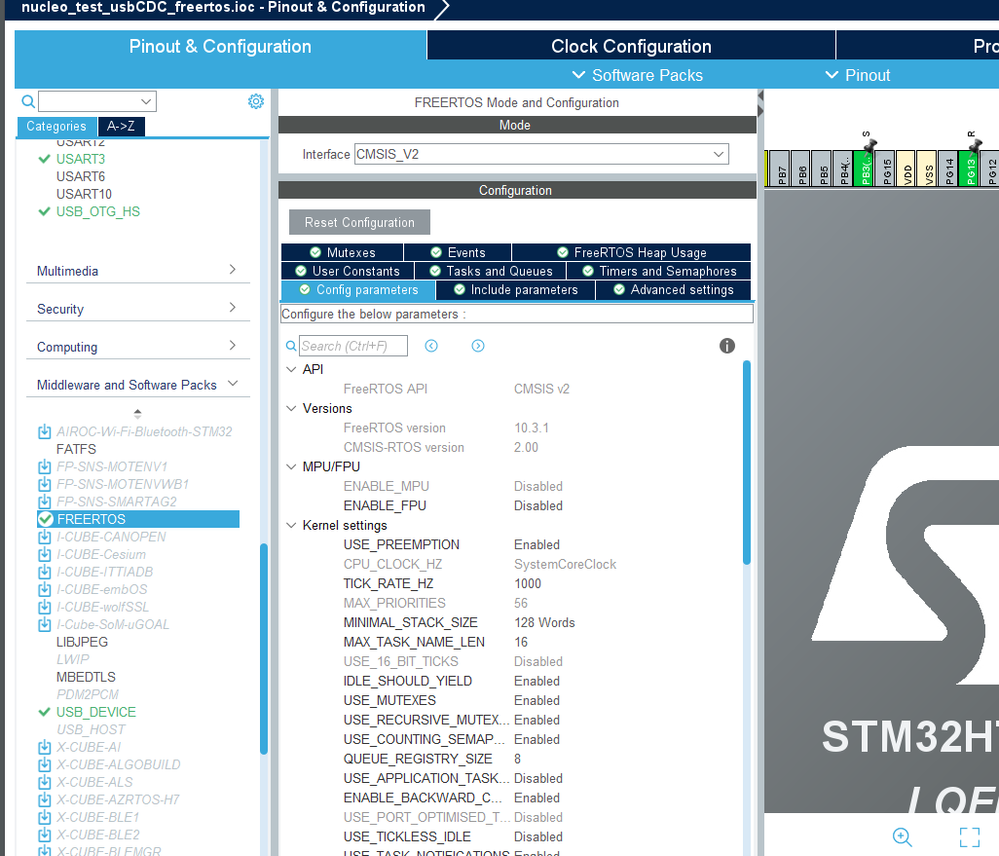The height and width of the screenshot is (856, 999).
Task: Click download icon beside I-CUBE-ITTIADB
Action: [x=45, y=572]
